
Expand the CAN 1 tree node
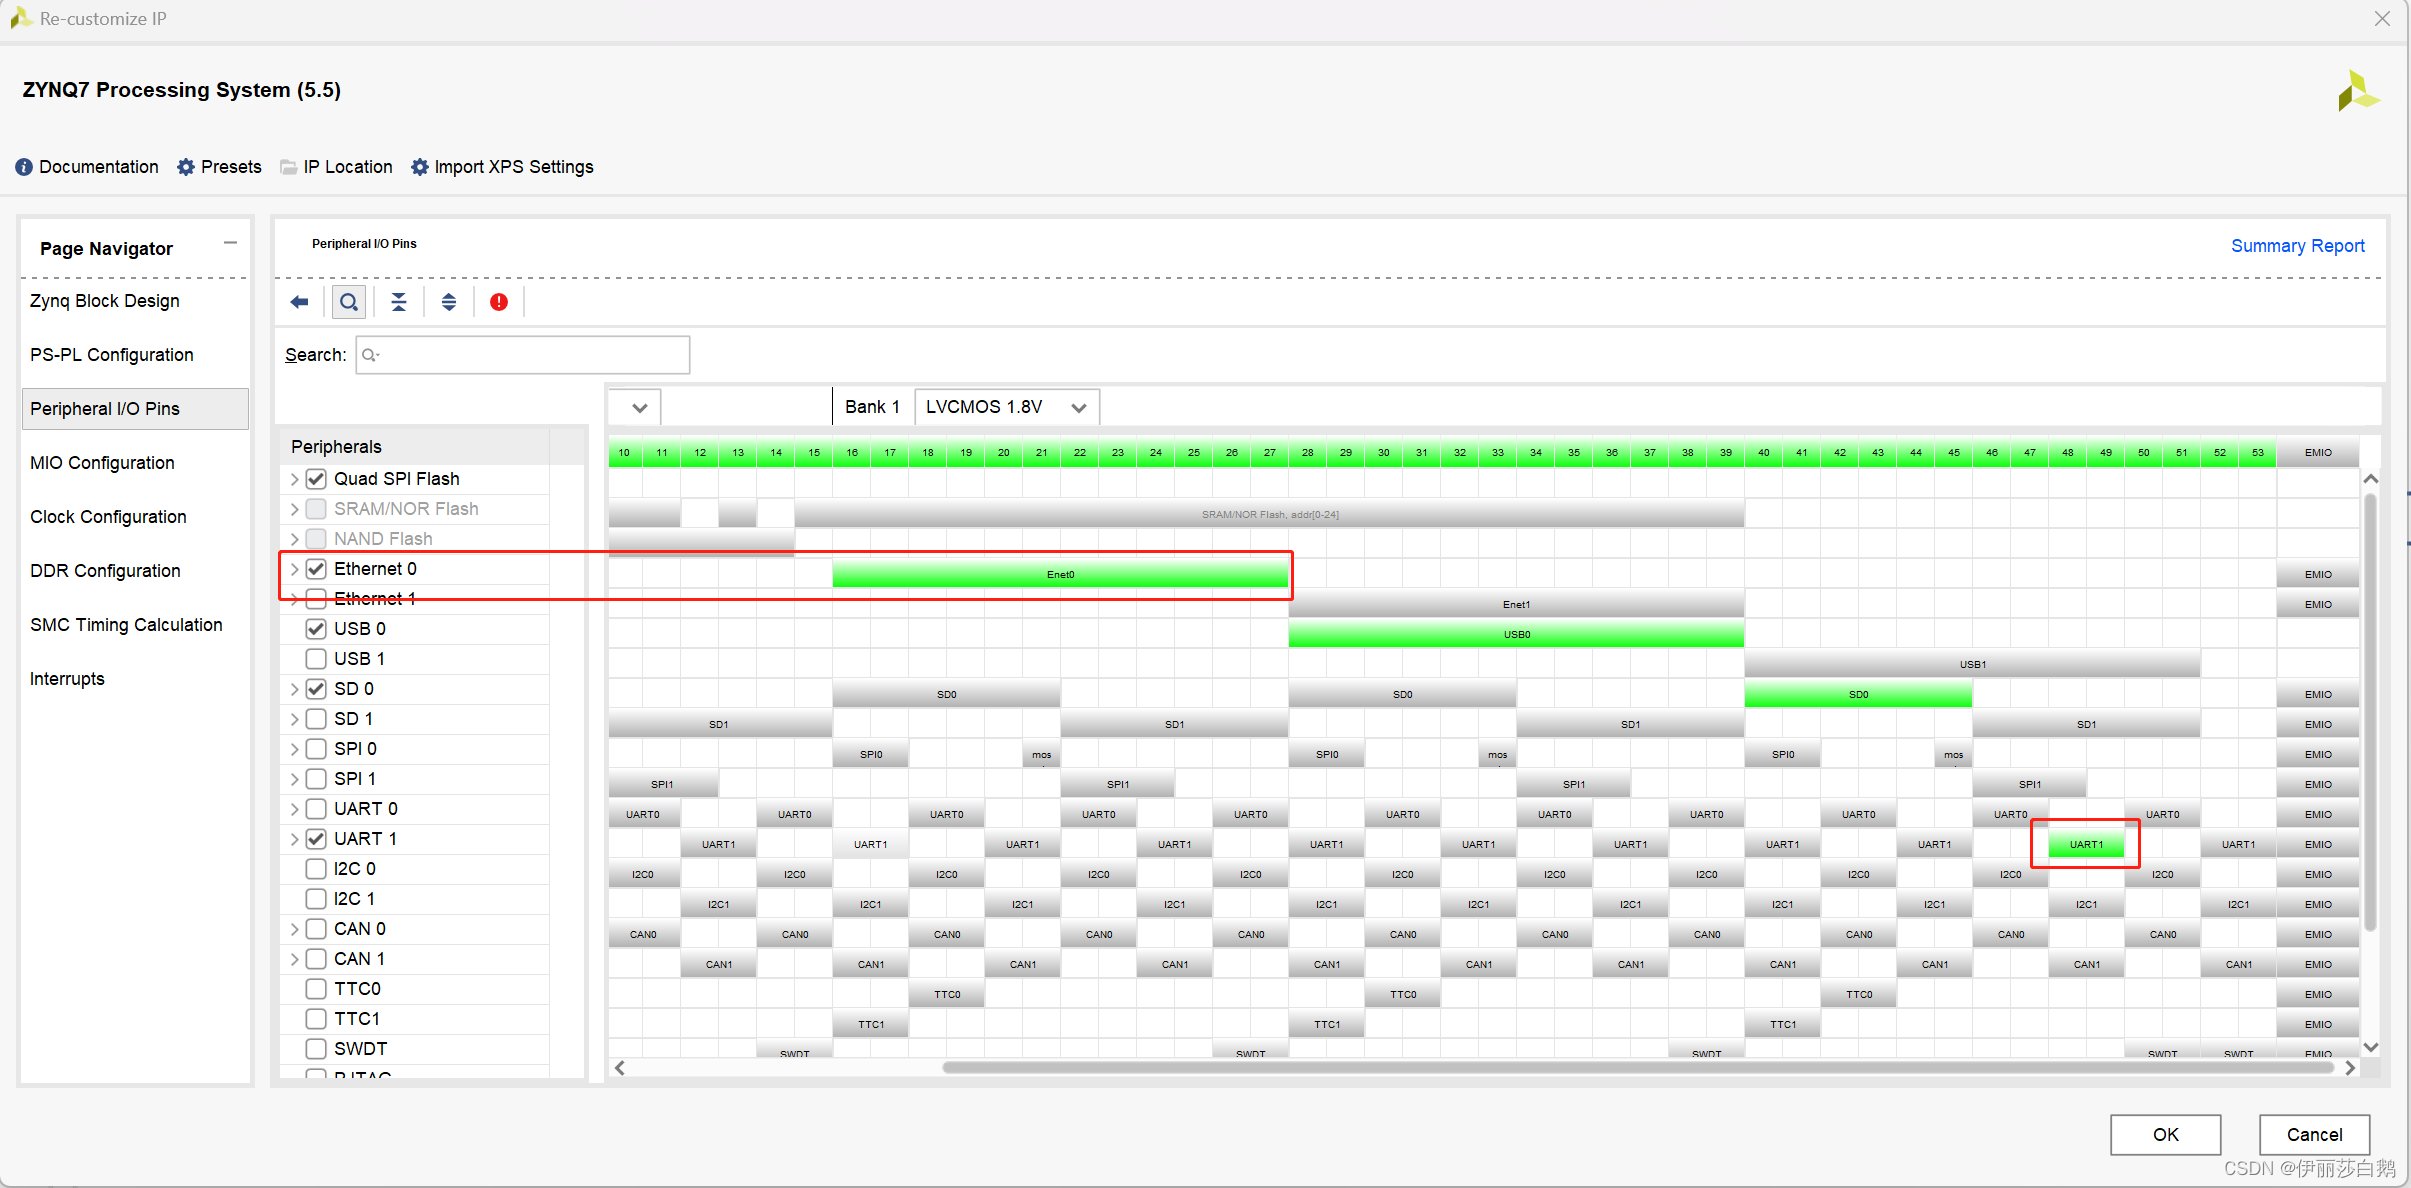(x=294, y=959)
